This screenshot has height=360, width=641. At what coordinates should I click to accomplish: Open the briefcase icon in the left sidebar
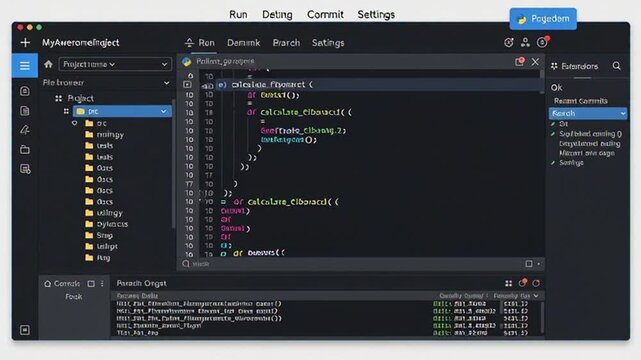tap(25, 149)
